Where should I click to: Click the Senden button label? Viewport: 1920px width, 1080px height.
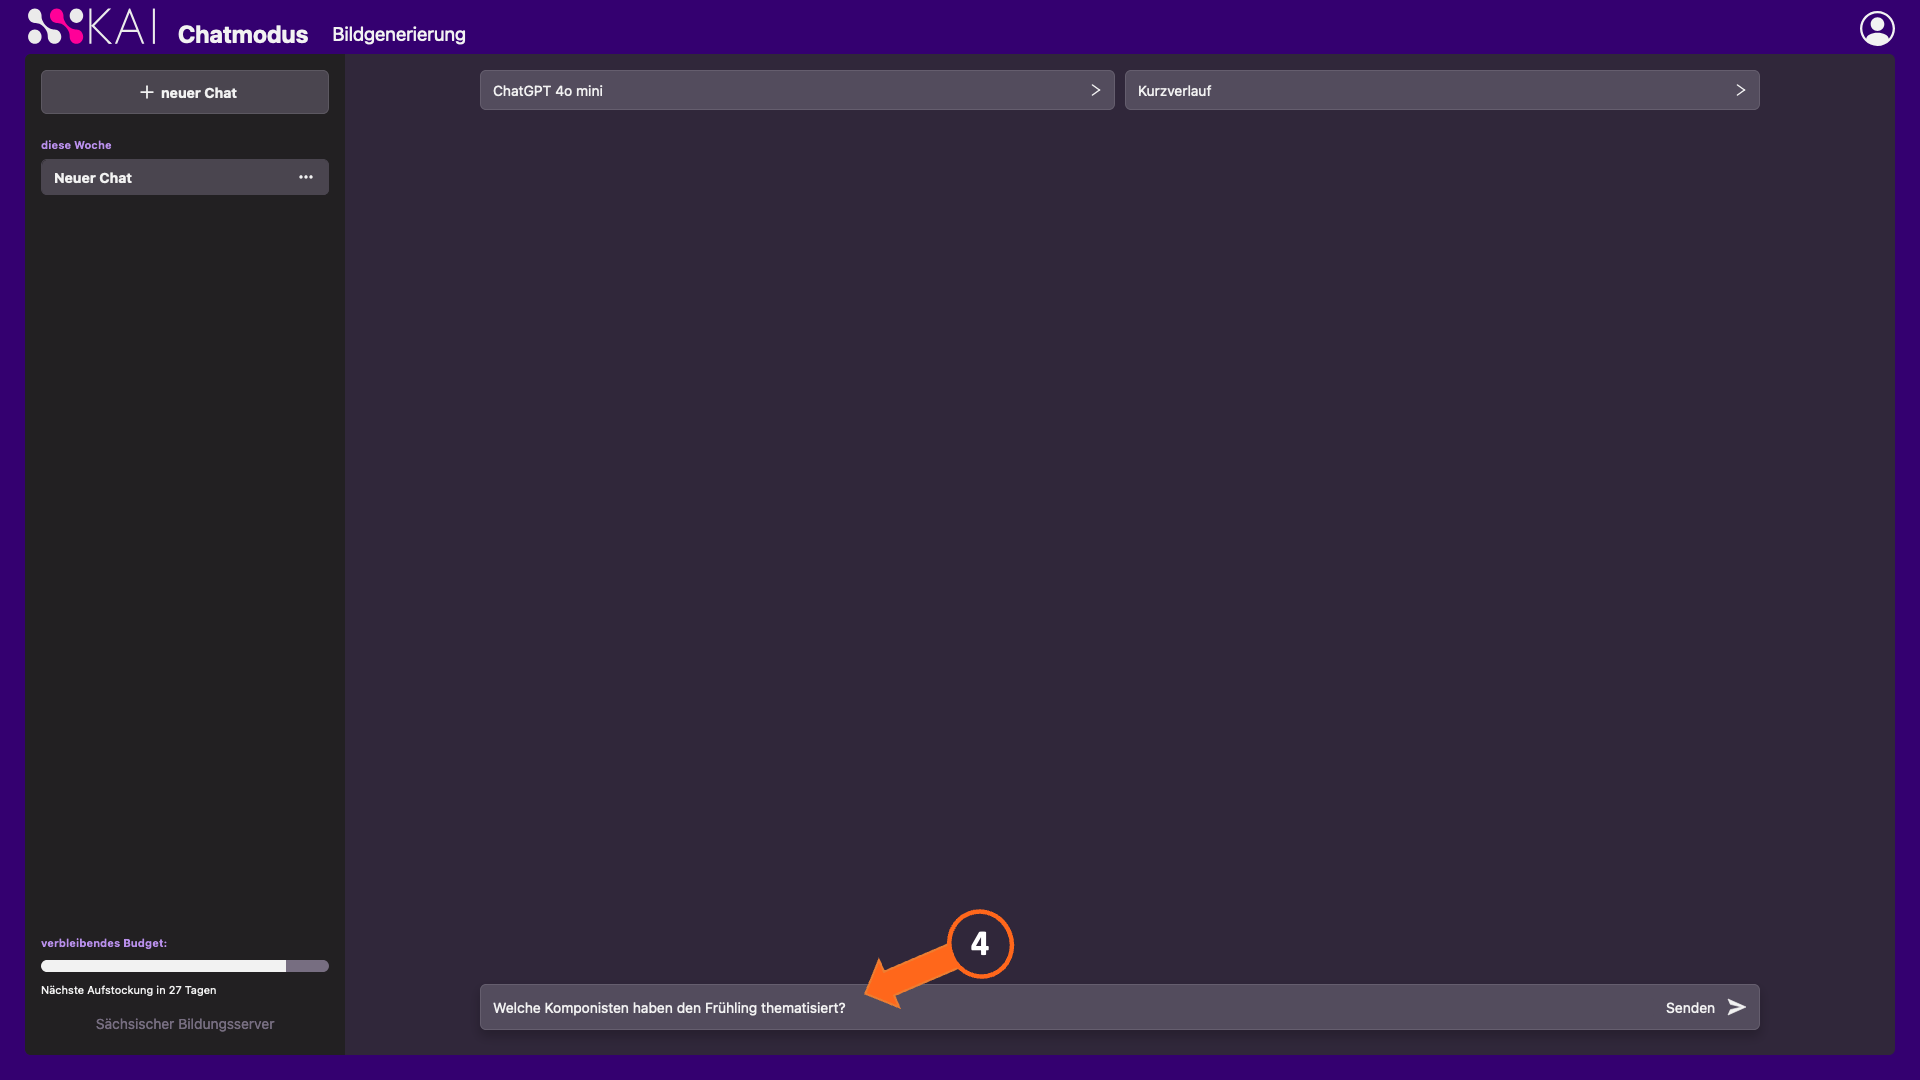click(x=1690, y=1008)
